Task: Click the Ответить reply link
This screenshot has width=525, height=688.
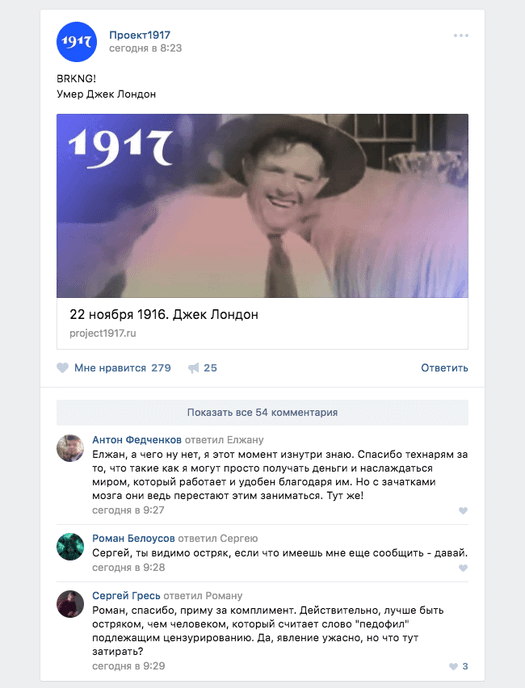Action: point(444,368)
